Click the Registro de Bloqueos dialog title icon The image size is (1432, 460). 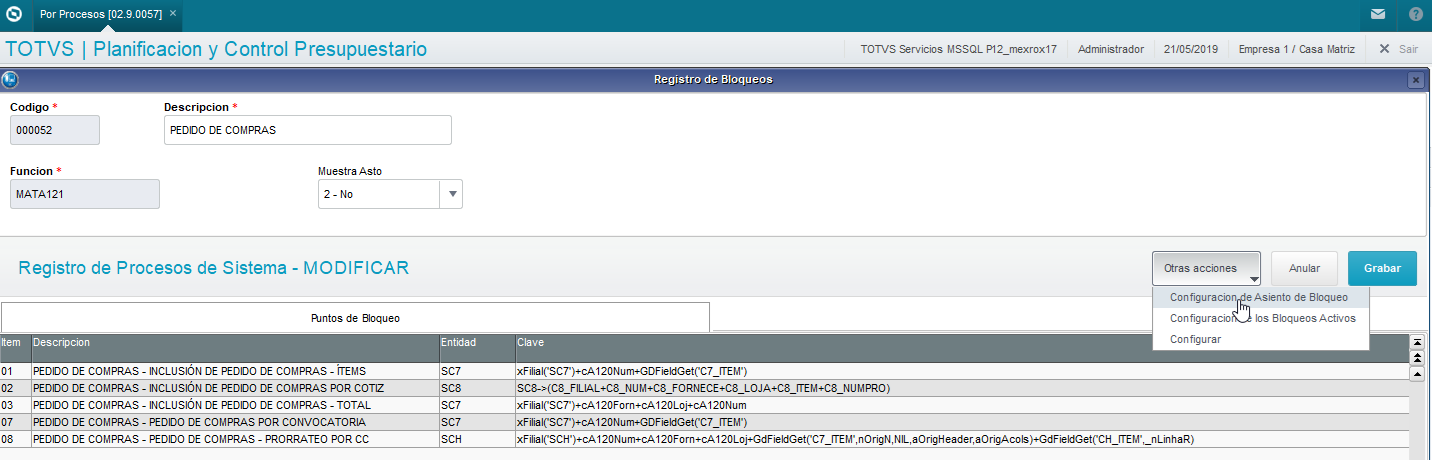point(10,80)
